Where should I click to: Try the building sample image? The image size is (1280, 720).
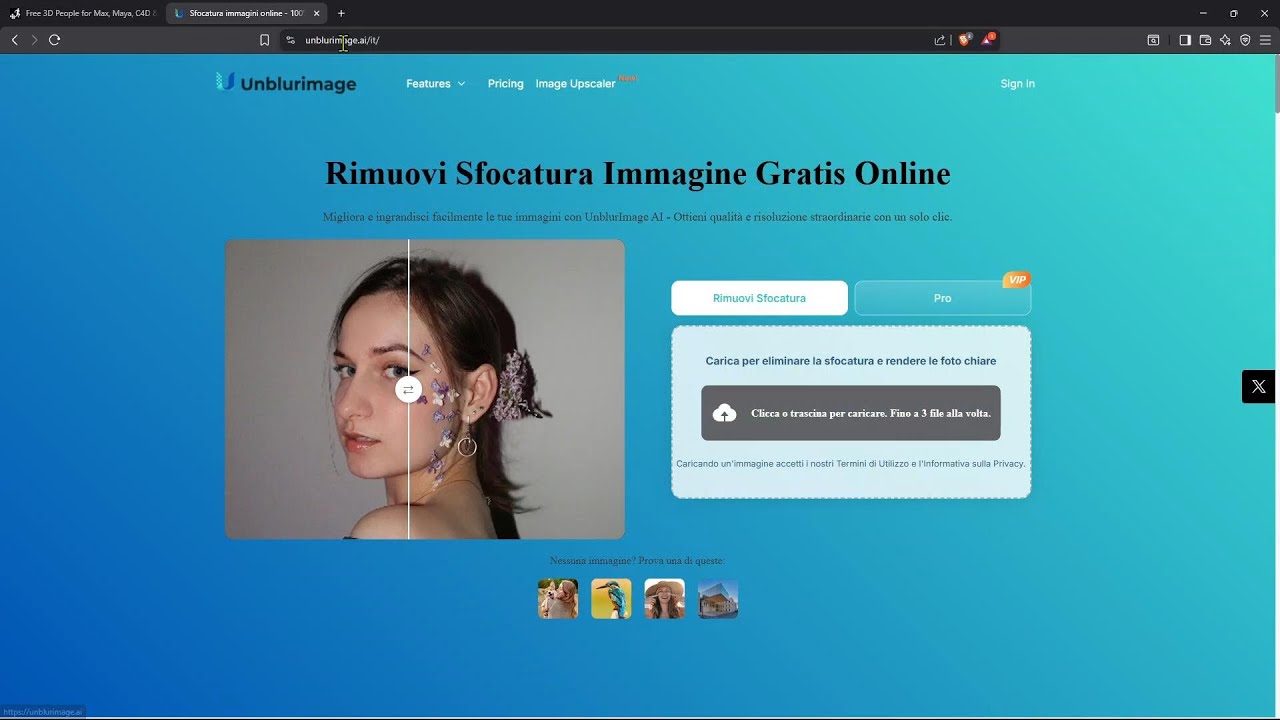(718, 599)
